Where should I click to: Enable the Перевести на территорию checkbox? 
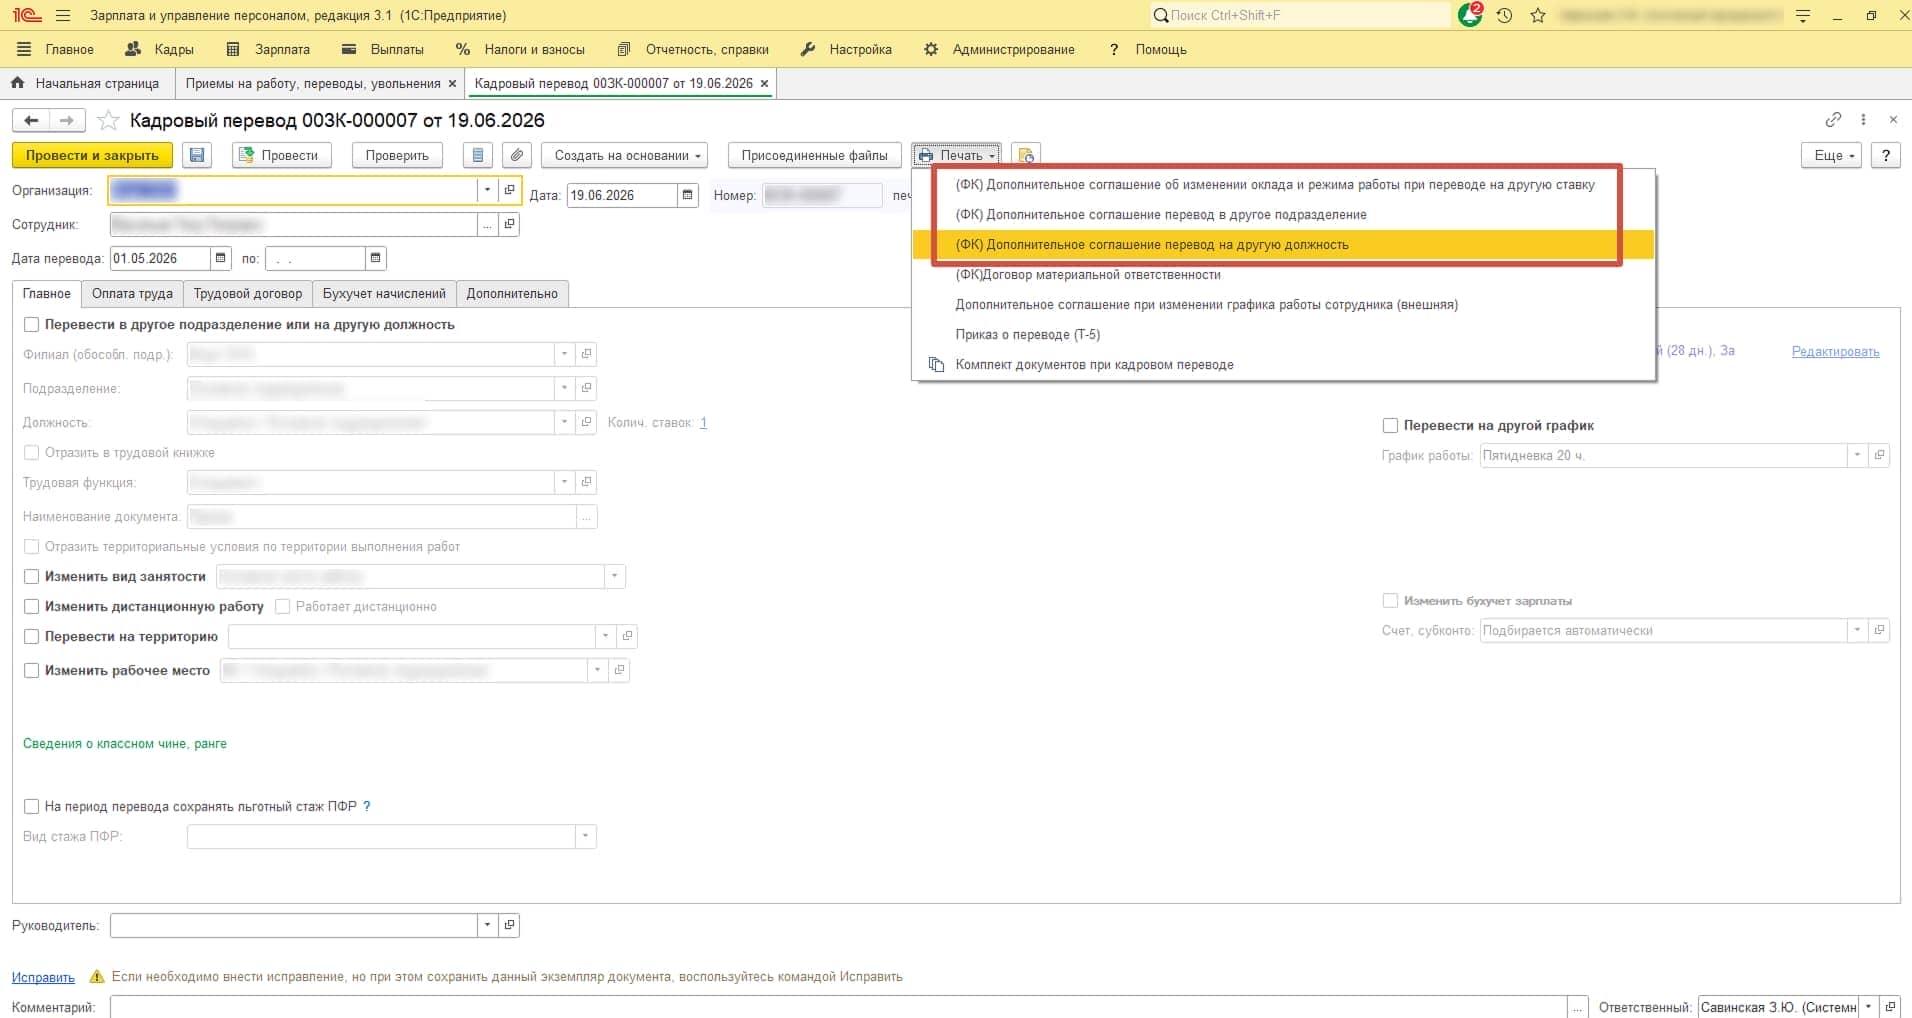pos(32,636)
